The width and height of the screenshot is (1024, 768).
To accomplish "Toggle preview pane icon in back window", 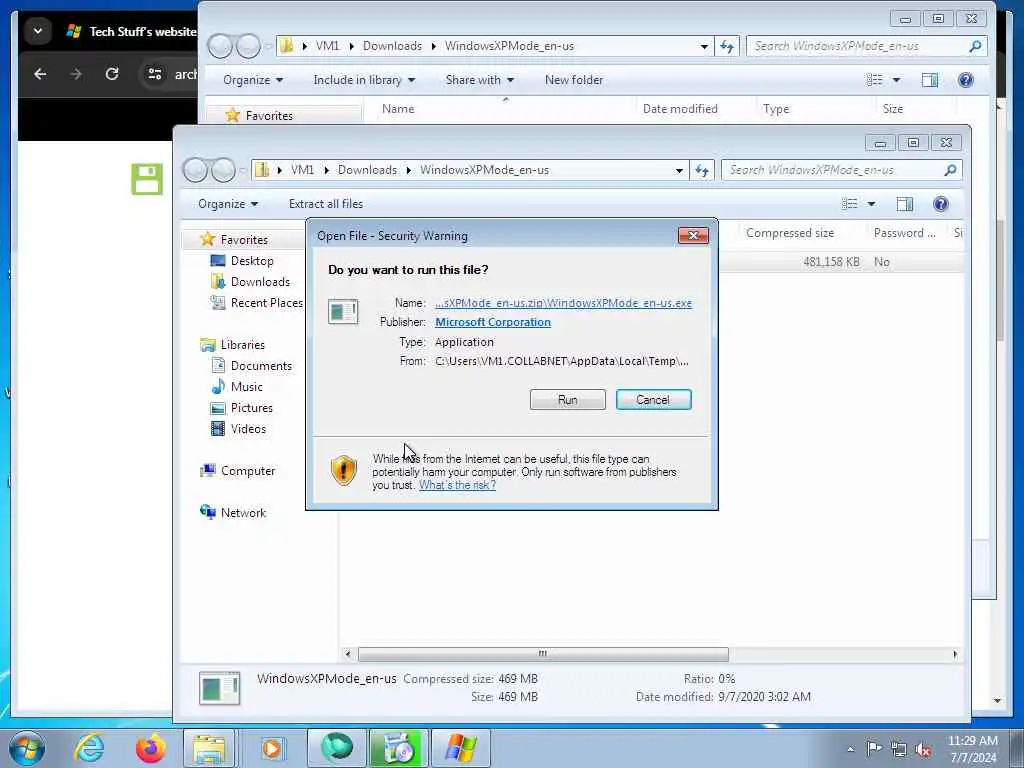I will click(x=929, y=80).
